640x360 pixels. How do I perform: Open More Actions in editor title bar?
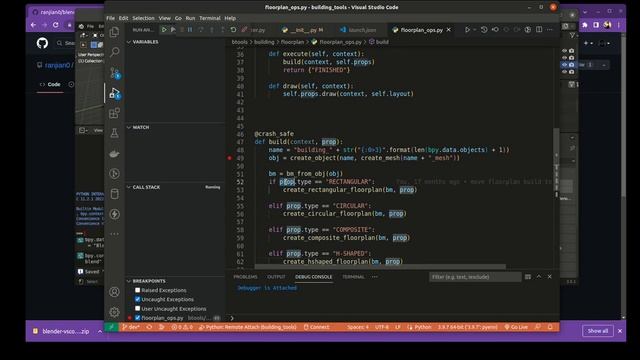pos(550,30)
